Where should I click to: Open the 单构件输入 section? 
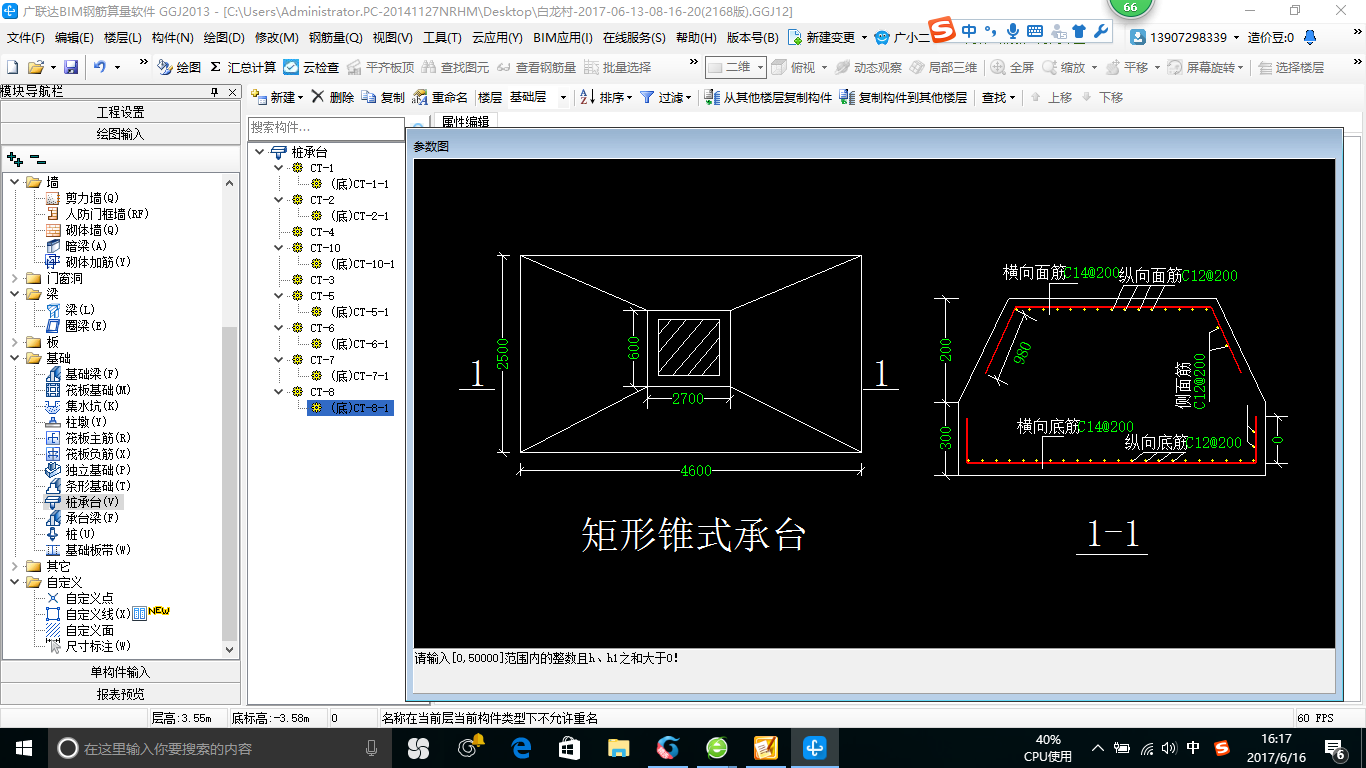click(x=120, y=672)
